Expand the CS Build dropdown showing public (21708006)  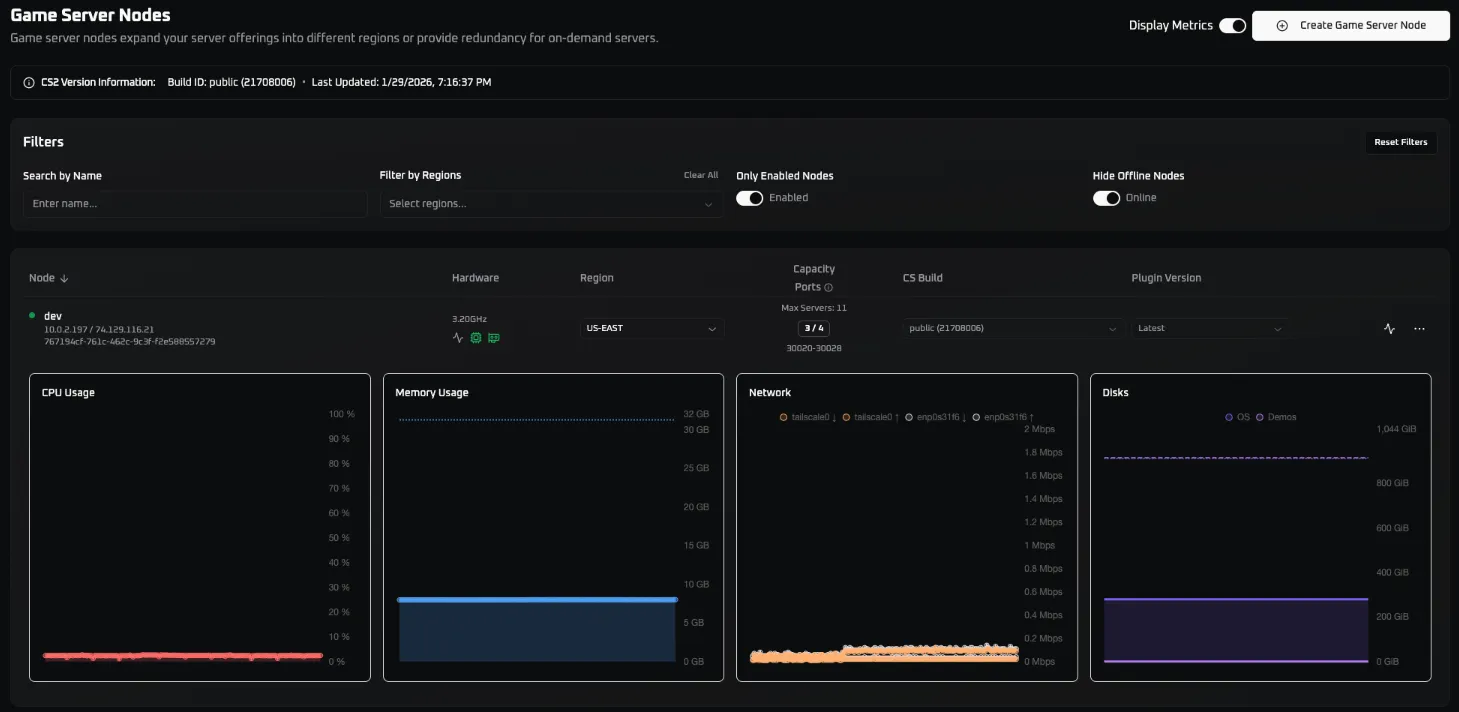tap(1012, 328)
